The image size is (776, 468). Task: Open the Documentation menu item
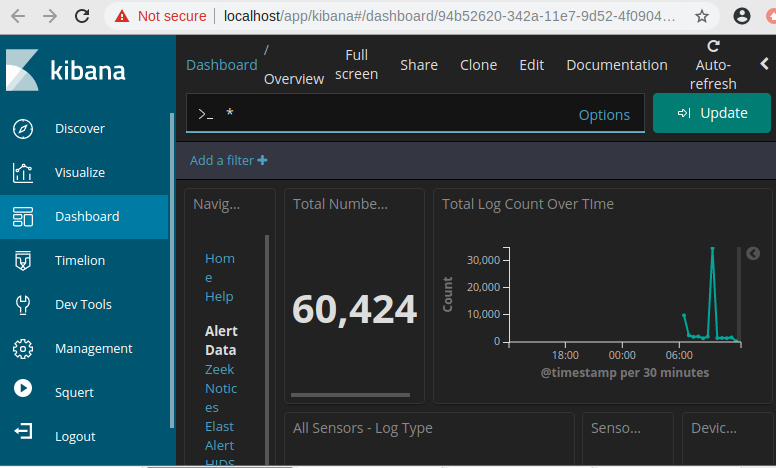pos(617,65)
